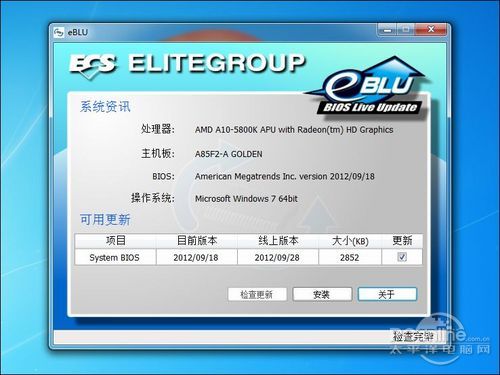The height and width of the screenshot is (375, 500).
Task: Click the 更新 column header
Action: (x=402, y=241)
